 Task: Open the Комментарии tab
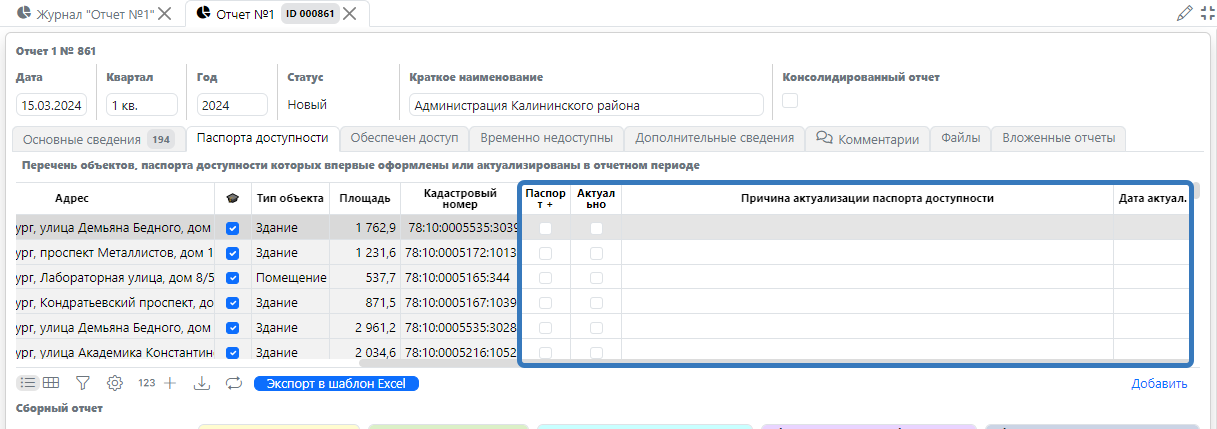tap(868, 139)
